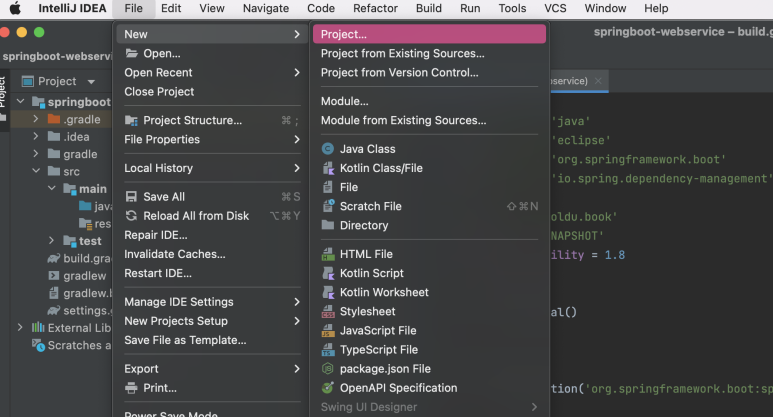Click the Java Class icon in New submenu
The image size is (773, 417).
tap(327, 149)
